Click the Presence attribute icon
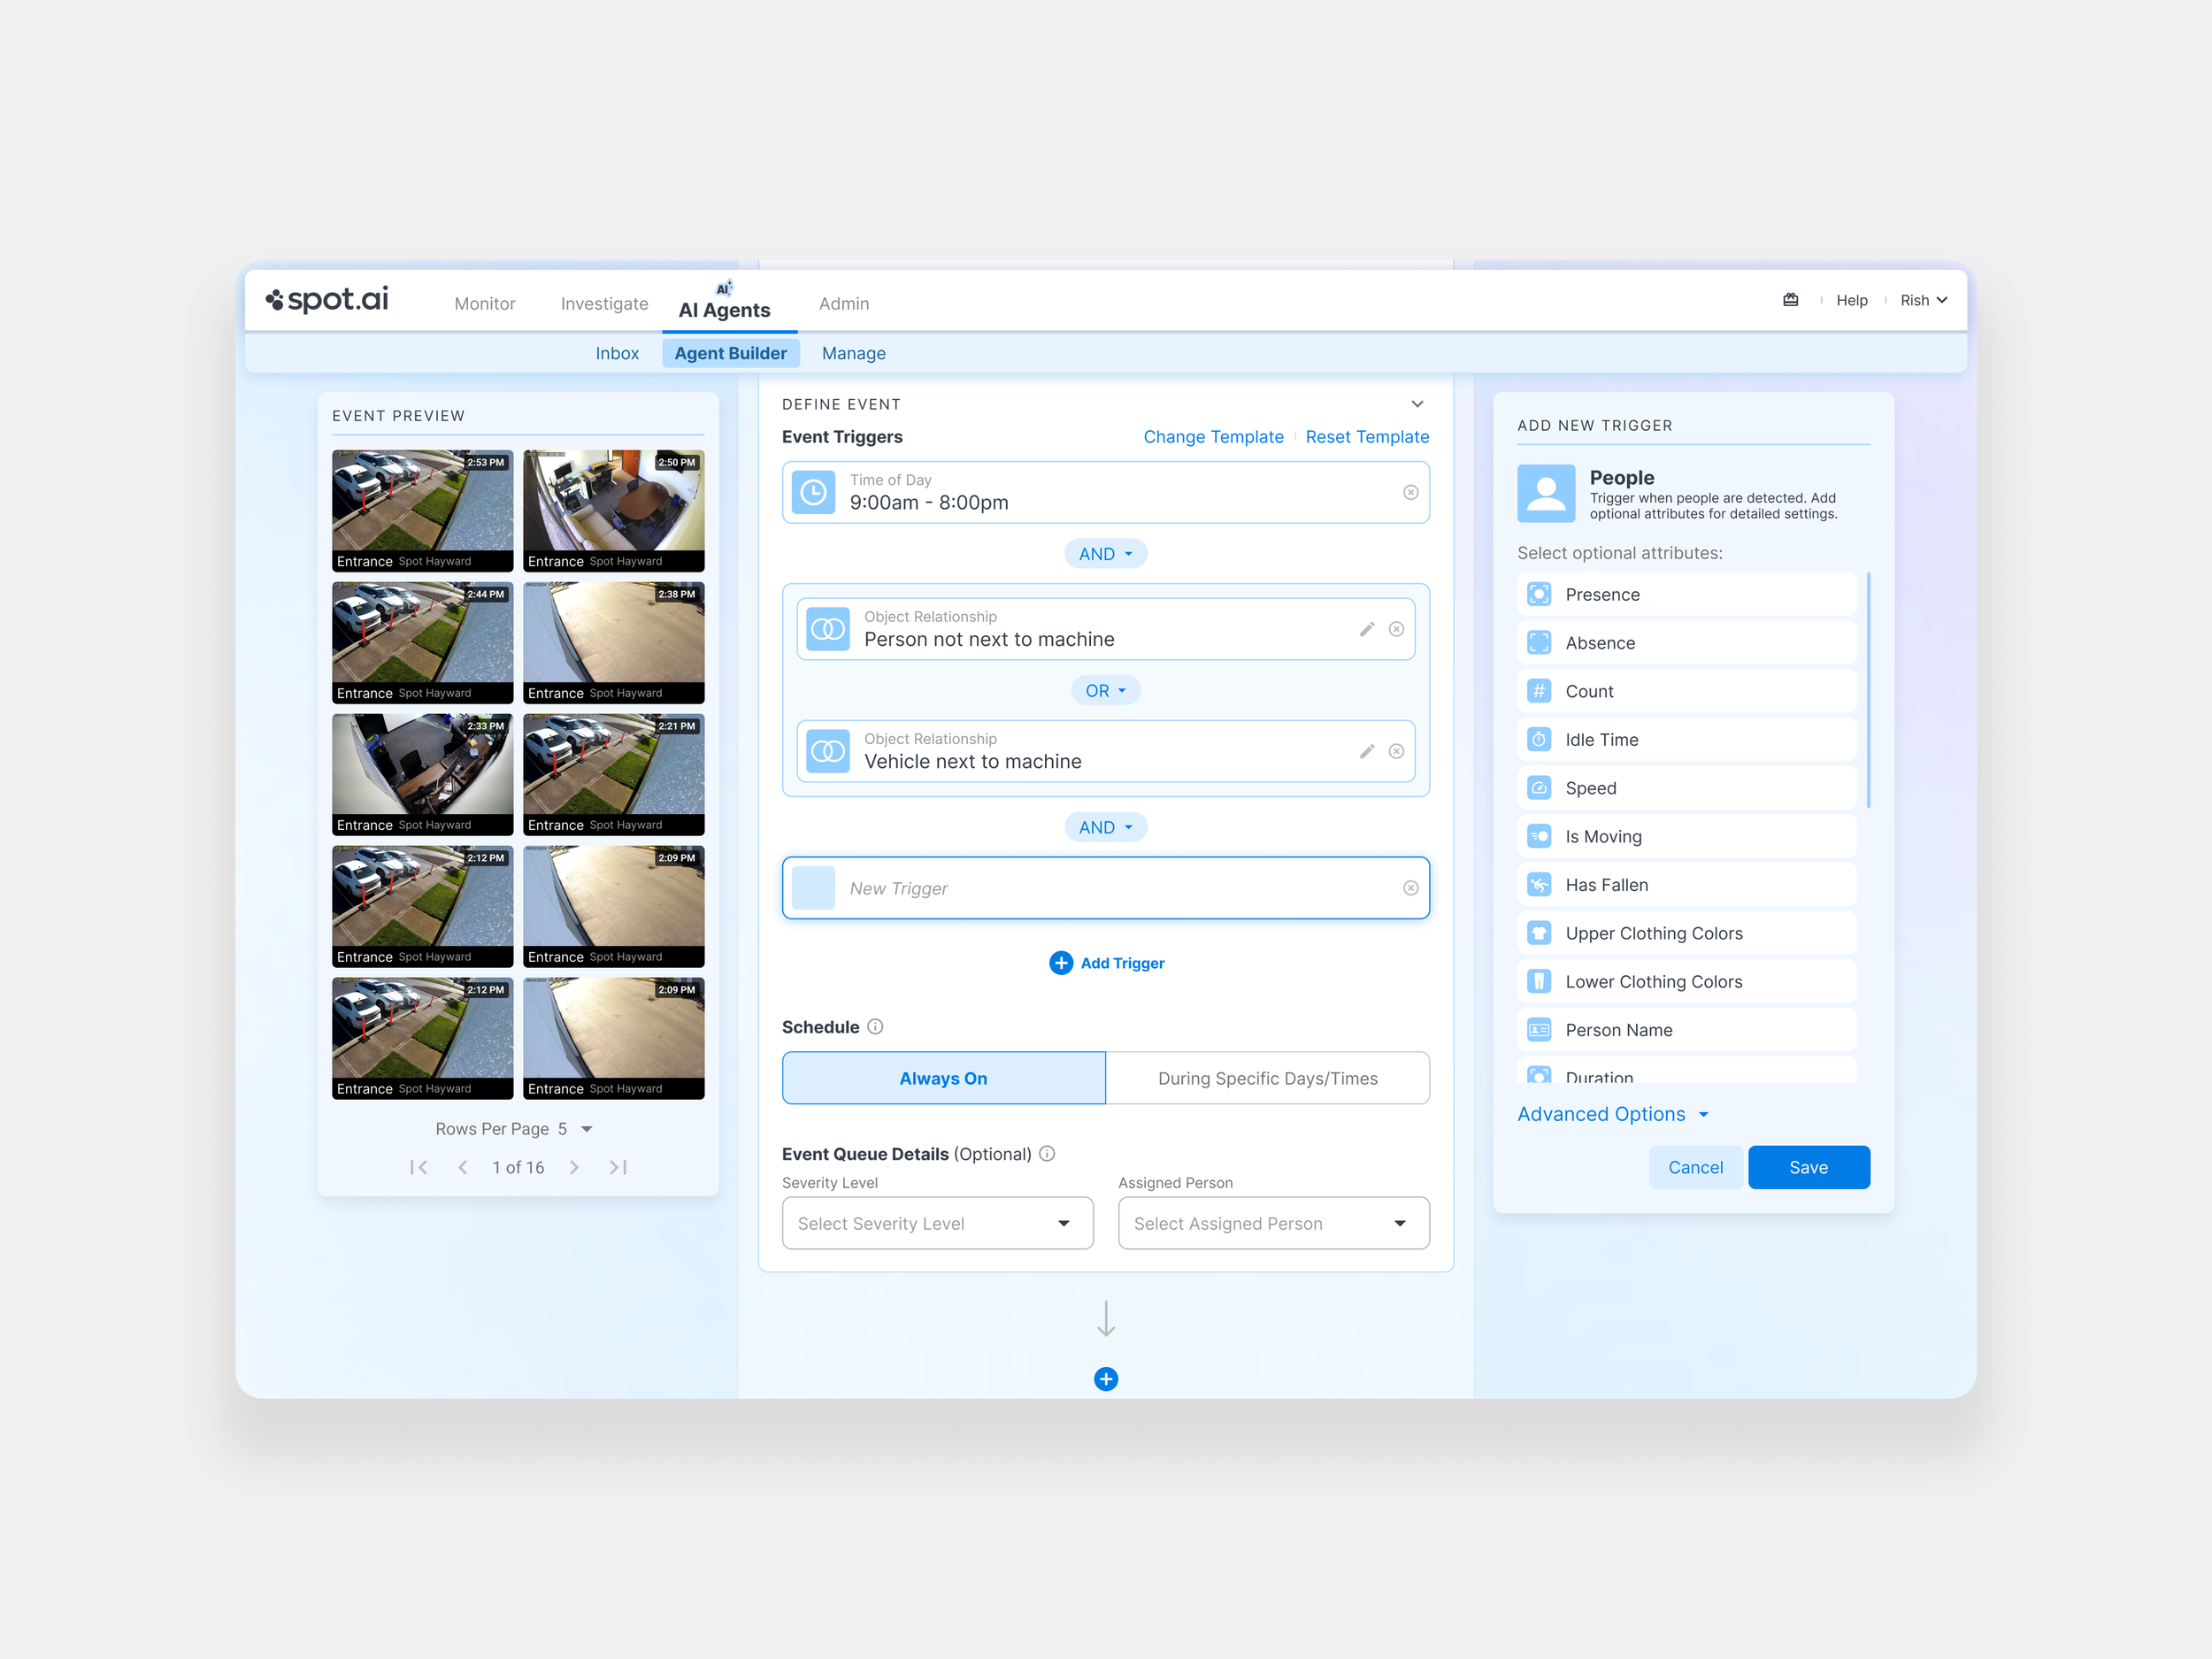 click(x=1539, y=594)
